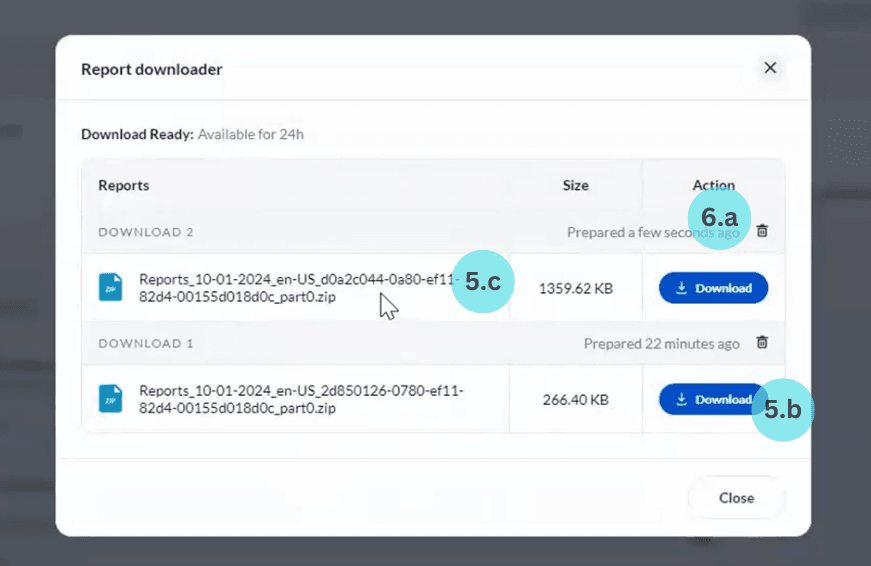Delete Download 2 with its trash icon

762,231
